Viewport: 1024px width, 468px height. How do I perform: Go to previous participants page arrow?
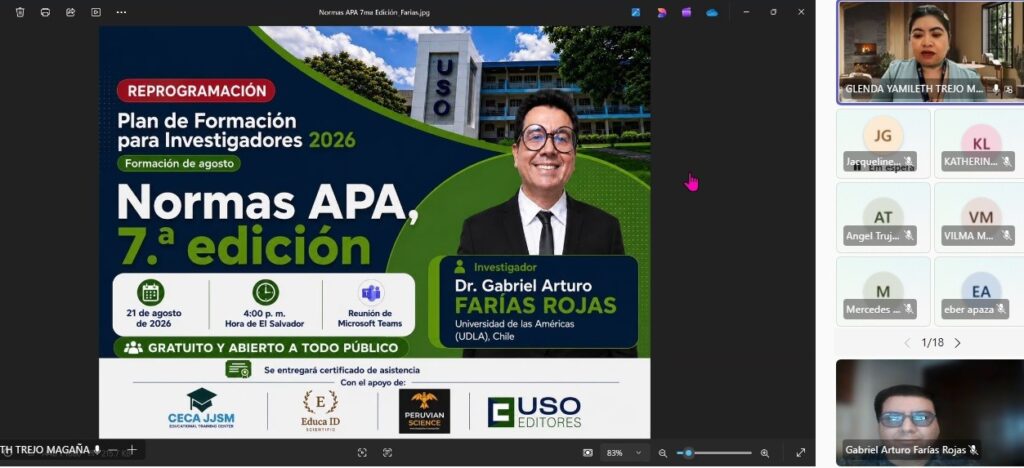pyautogui.click(x=907, y=343)
